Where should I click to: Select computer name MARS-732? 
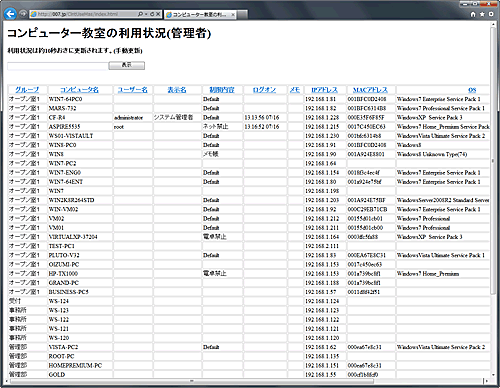tap(62, 108)
